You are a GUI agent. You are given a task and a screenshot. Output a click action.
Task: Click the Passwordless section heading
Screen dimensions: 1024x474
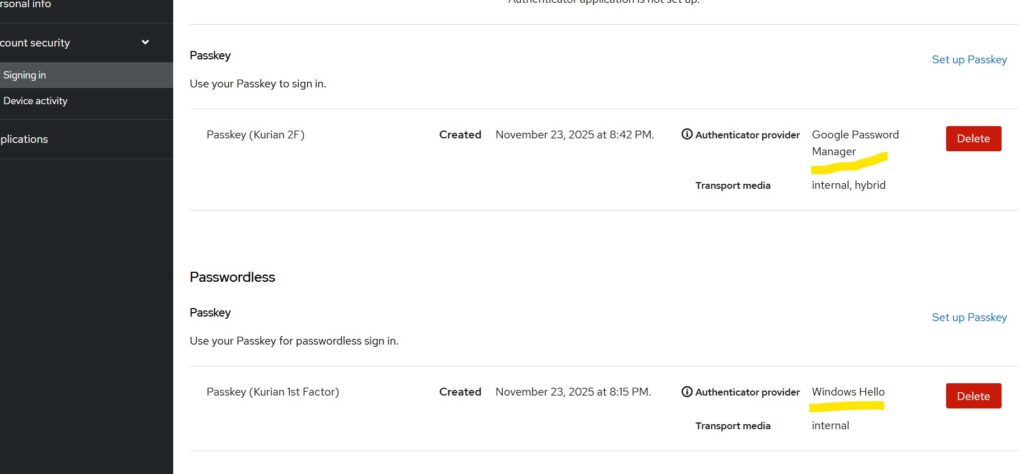tap(232, 277)
